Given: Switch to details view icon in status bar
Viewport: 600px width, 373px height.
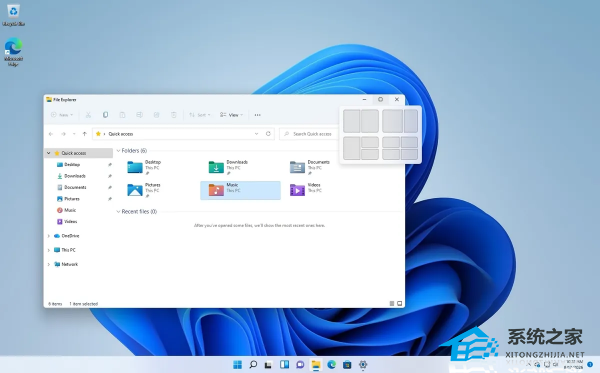Looking at the screenshot, I should tap(392, 303).
